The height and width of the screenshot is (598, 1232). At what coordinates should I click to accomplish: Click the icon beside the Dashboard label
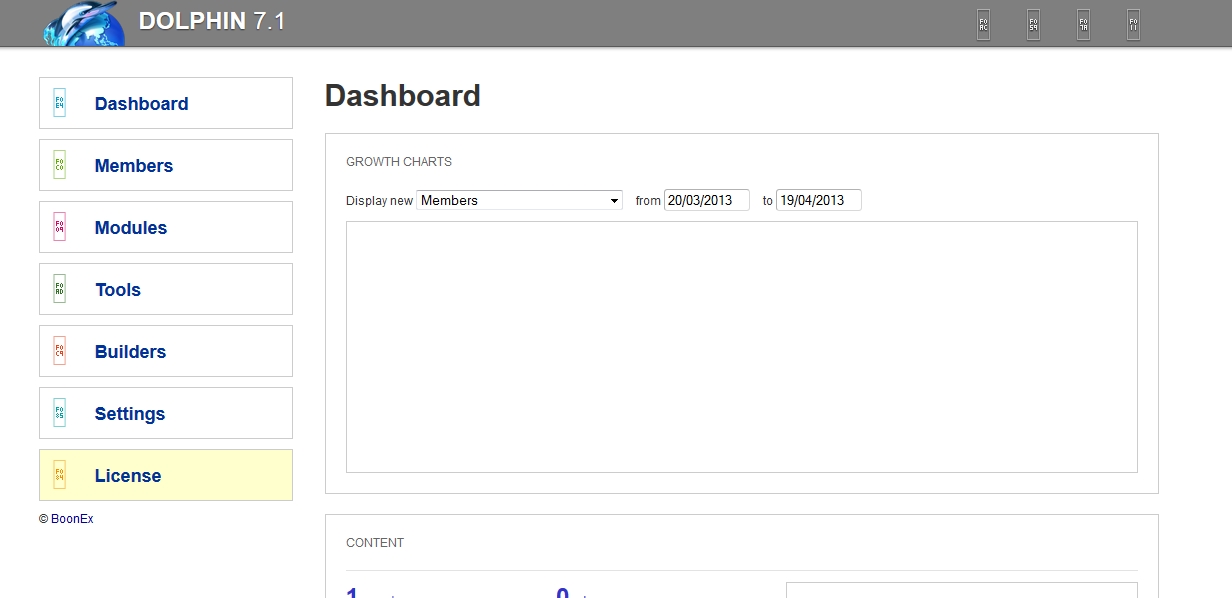59,103
